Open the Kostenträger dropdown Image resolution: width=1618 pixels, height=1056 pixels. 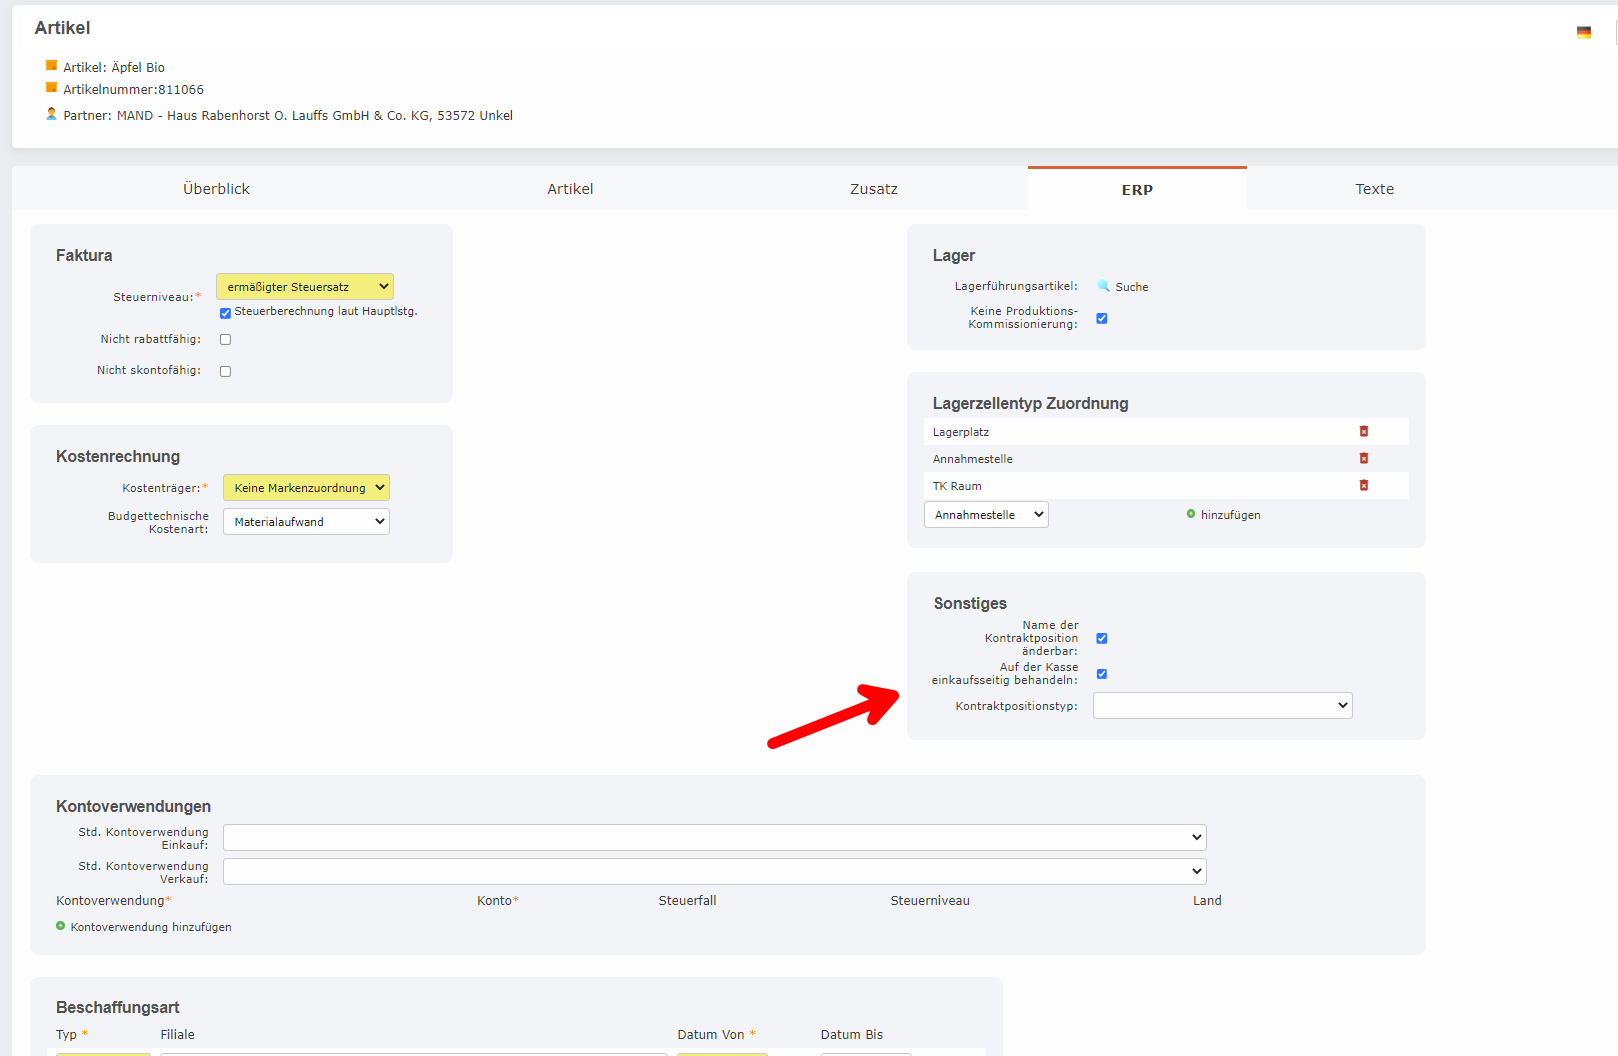[306, 488]
